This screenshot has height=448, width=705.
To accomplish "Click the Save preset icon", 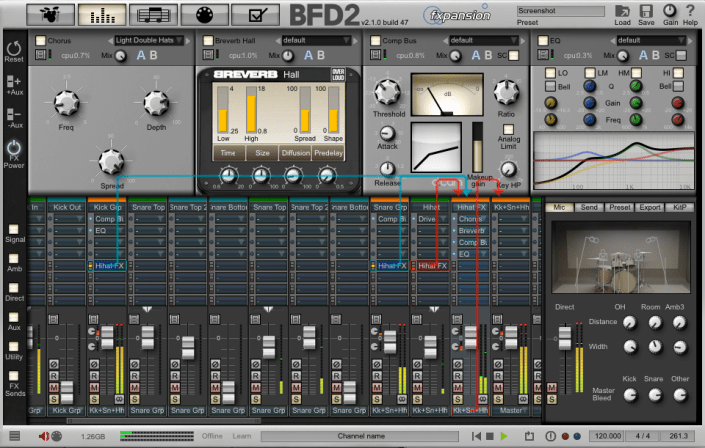I will point(647,12).
